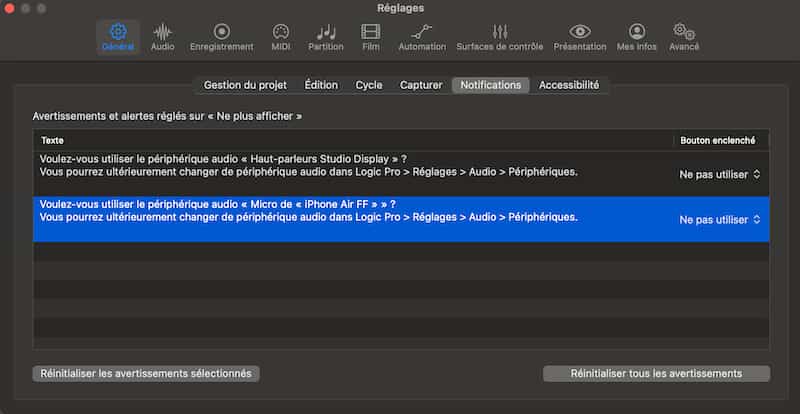Open the Général settings pane

pos(118,37)
